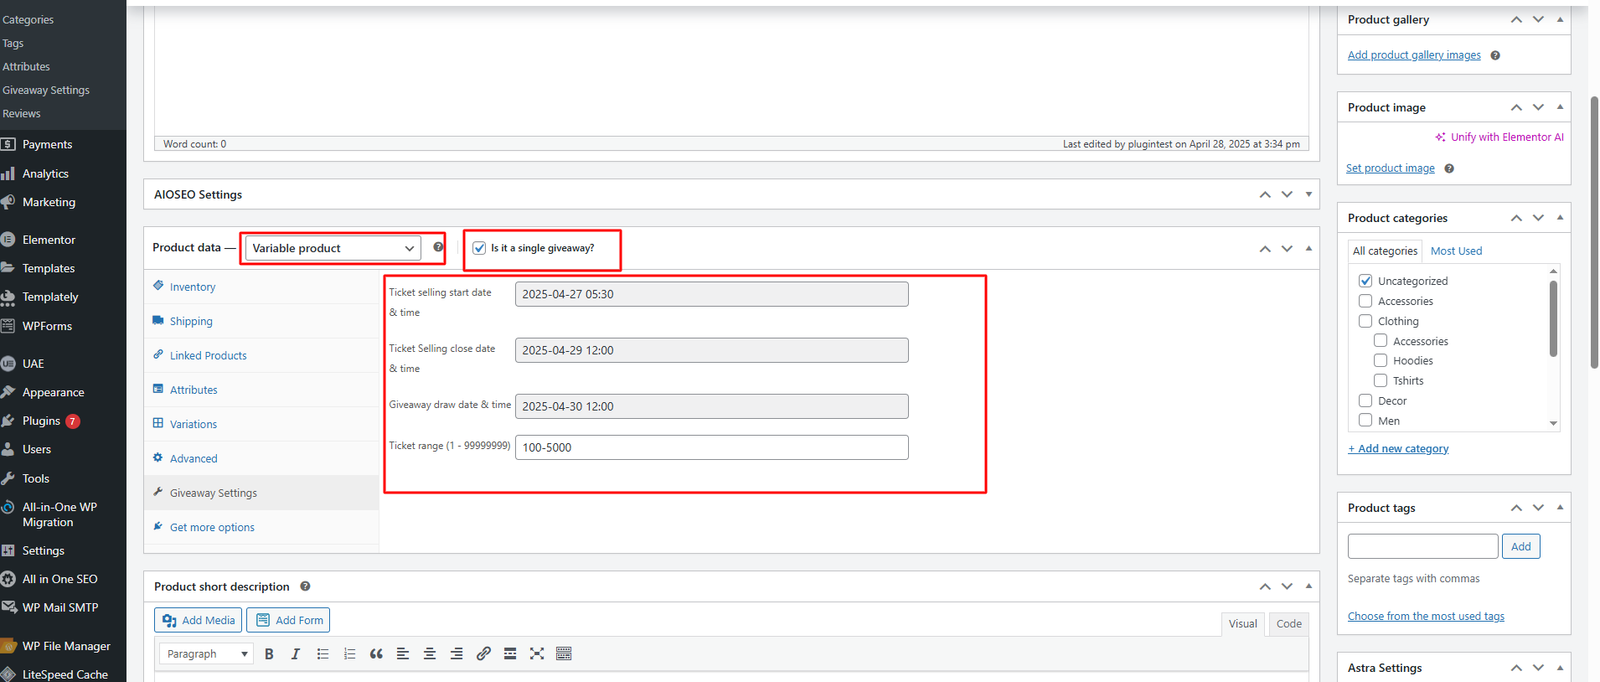This screenshot has height=682, width=1600.
Task: Collapse the AIOSEO Settings panel
Action: pyautogui.click(x=1308, y=195)
